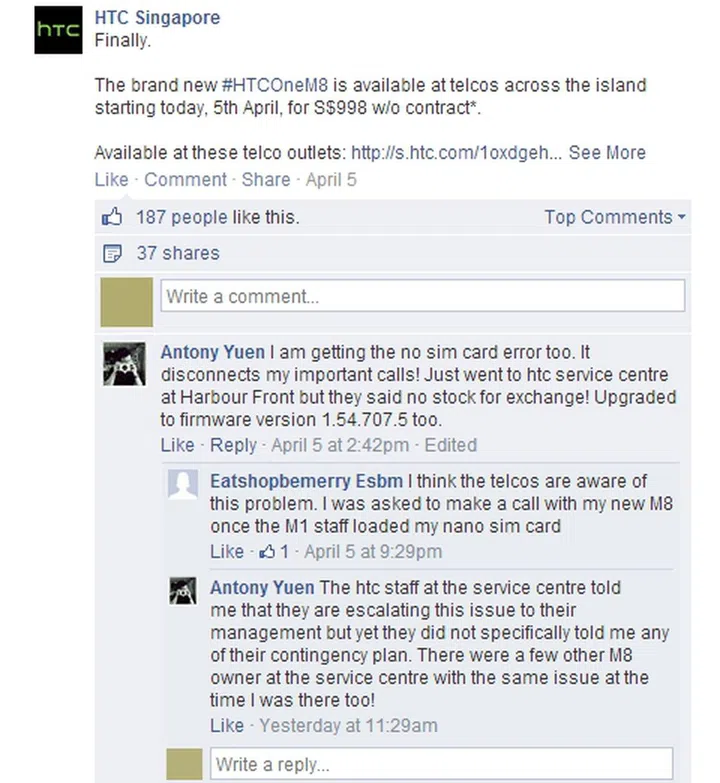Click Antony Yuen's small reply avatar
The image size is (720, 783).
[x=183, y=591]
